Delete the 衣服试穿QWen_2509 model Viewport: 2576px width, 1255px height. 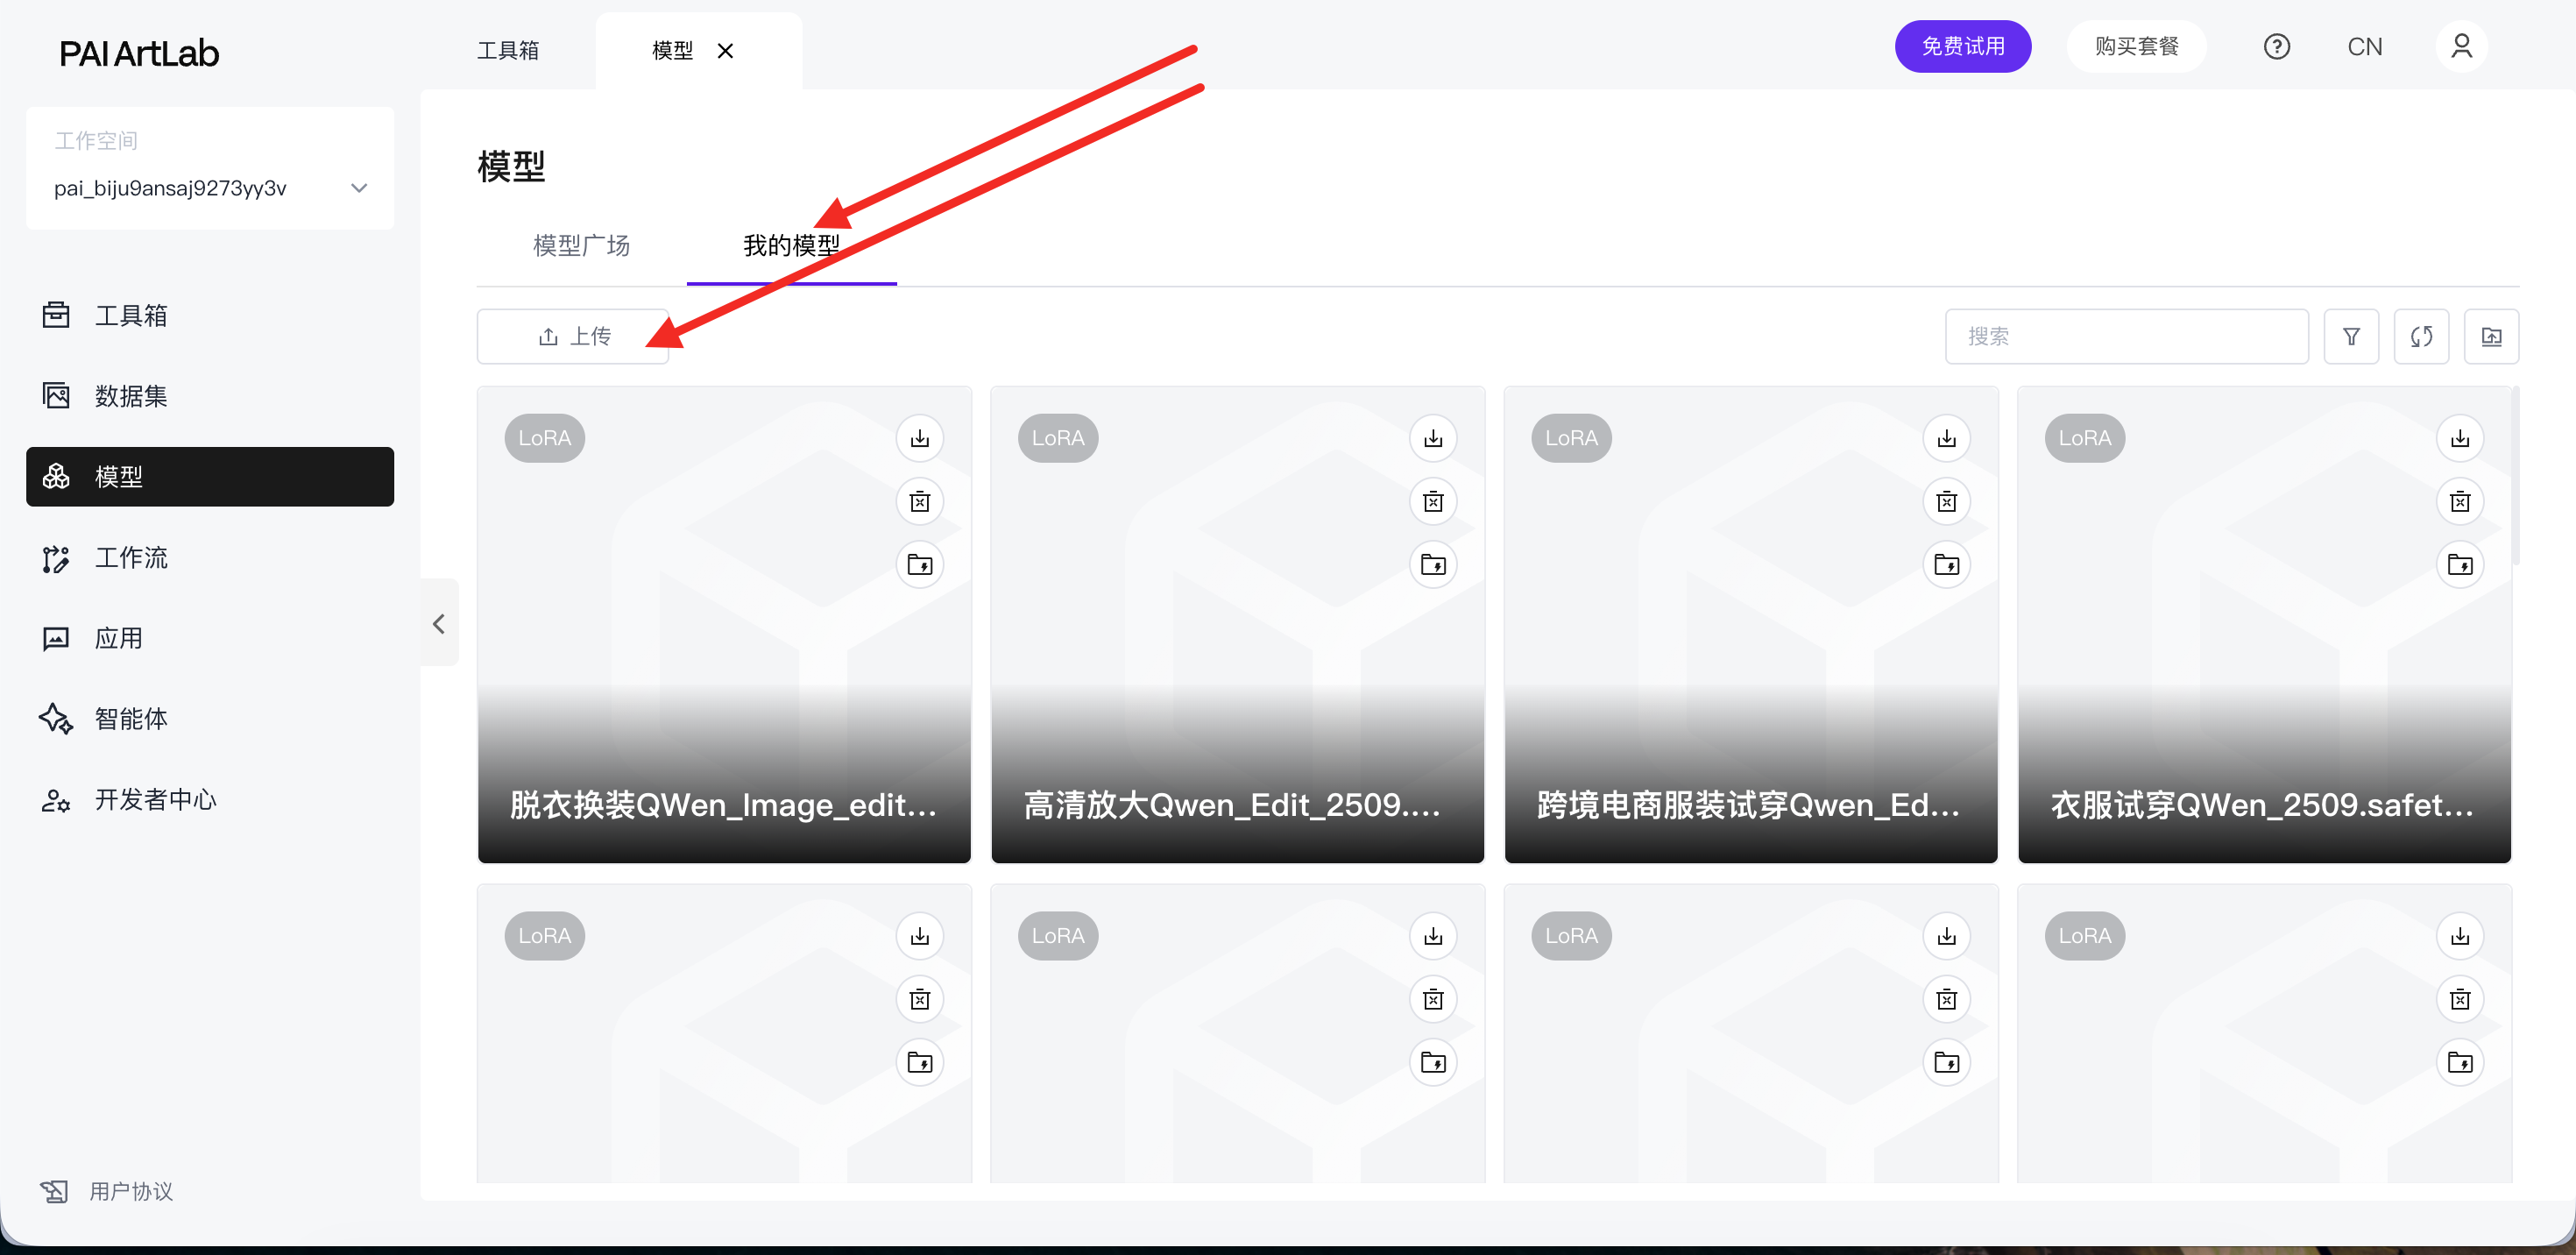pos(2460,501)
